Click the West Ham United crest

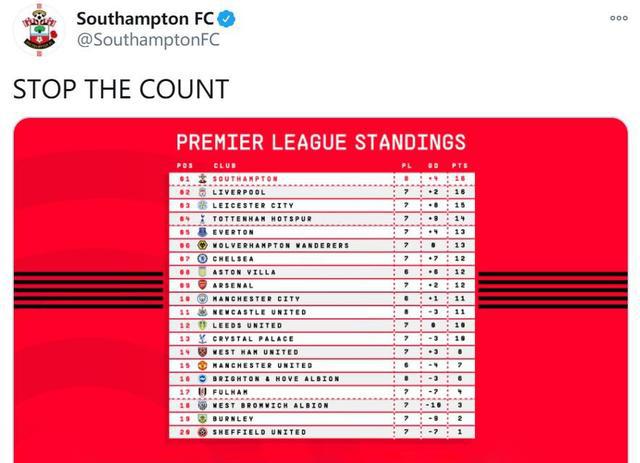(203, 353)
